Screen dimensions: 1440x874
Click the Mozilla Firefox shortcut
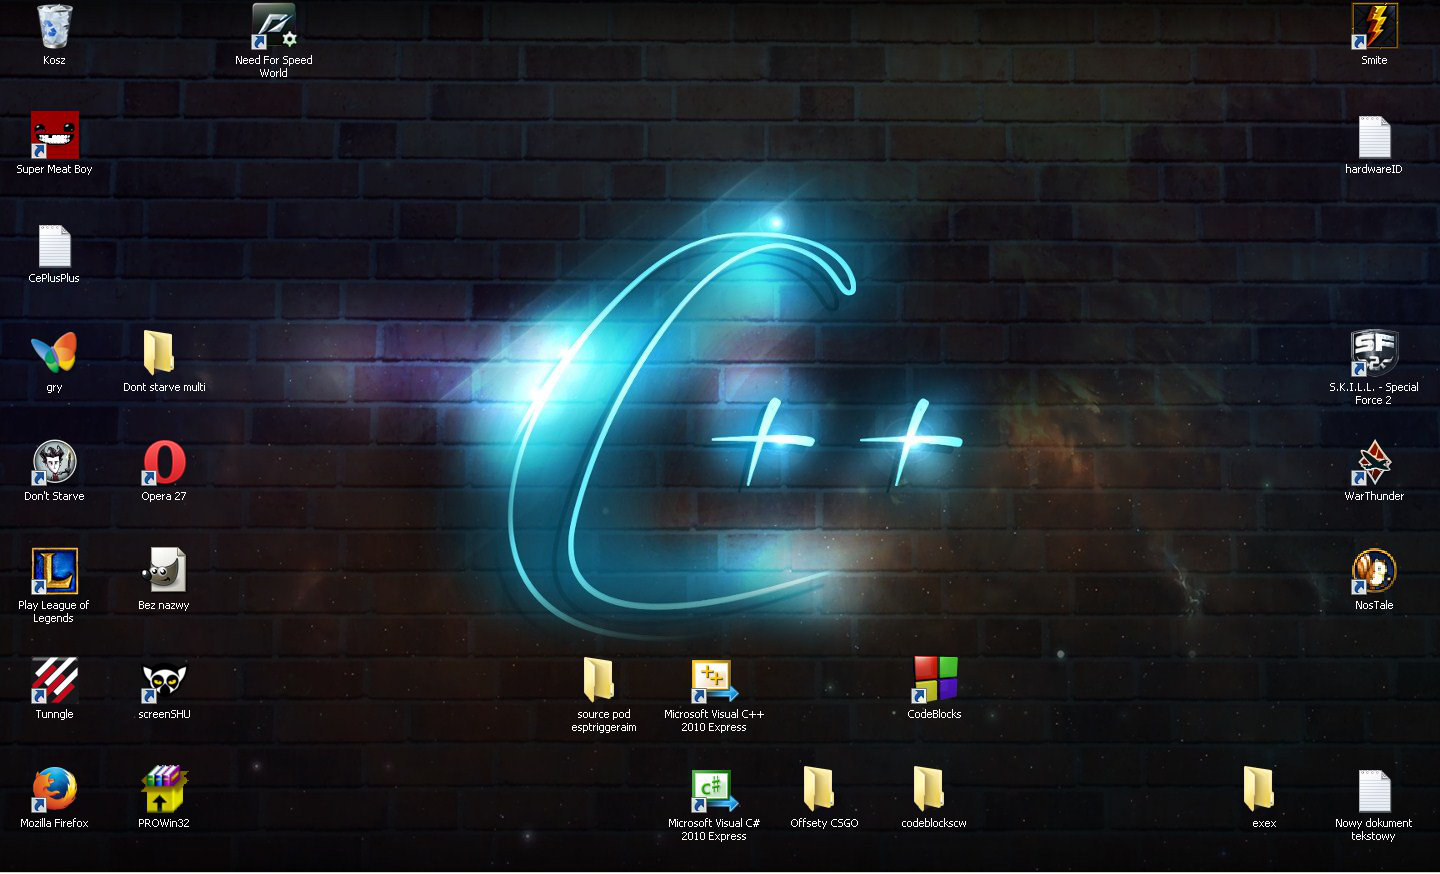pos(54,789)
